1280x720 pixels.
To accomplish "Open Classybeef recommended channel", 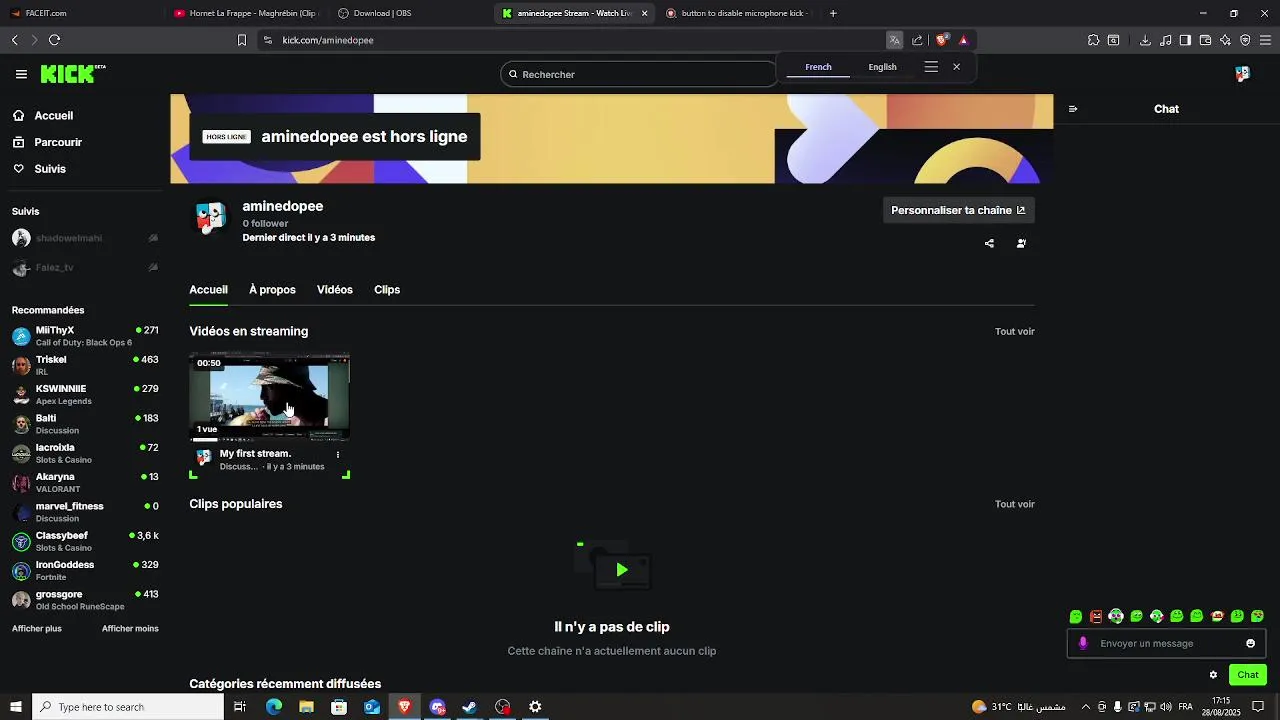I will [x=85, y=542].
